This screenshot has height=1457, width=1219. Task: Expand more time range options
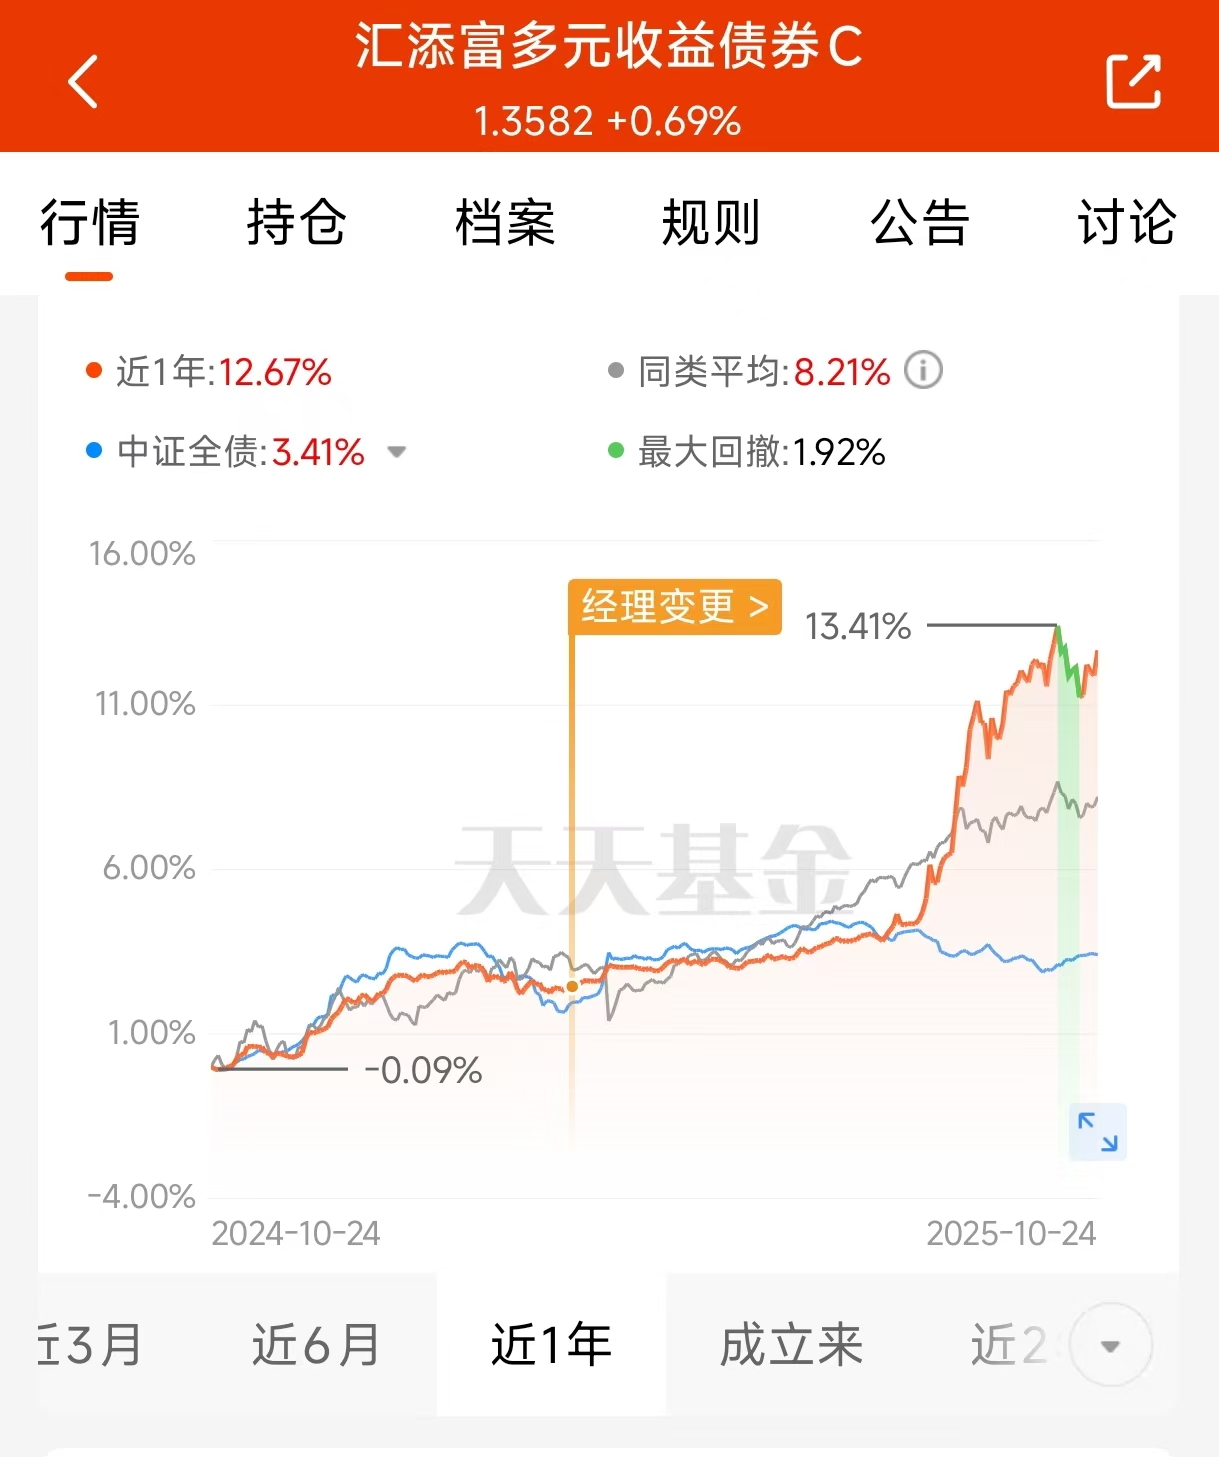click(x=1110, y=1345)
